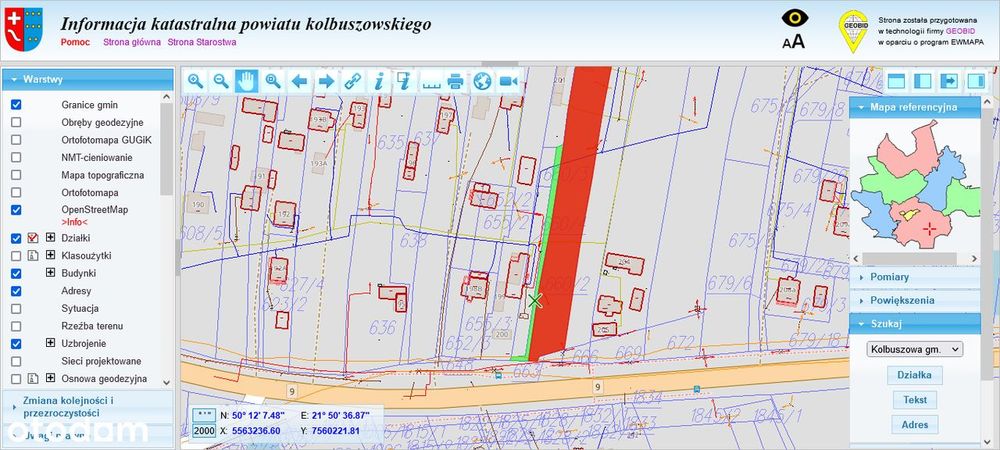Click the Działka search button
Screen dimensions: 1000x450
915,375
